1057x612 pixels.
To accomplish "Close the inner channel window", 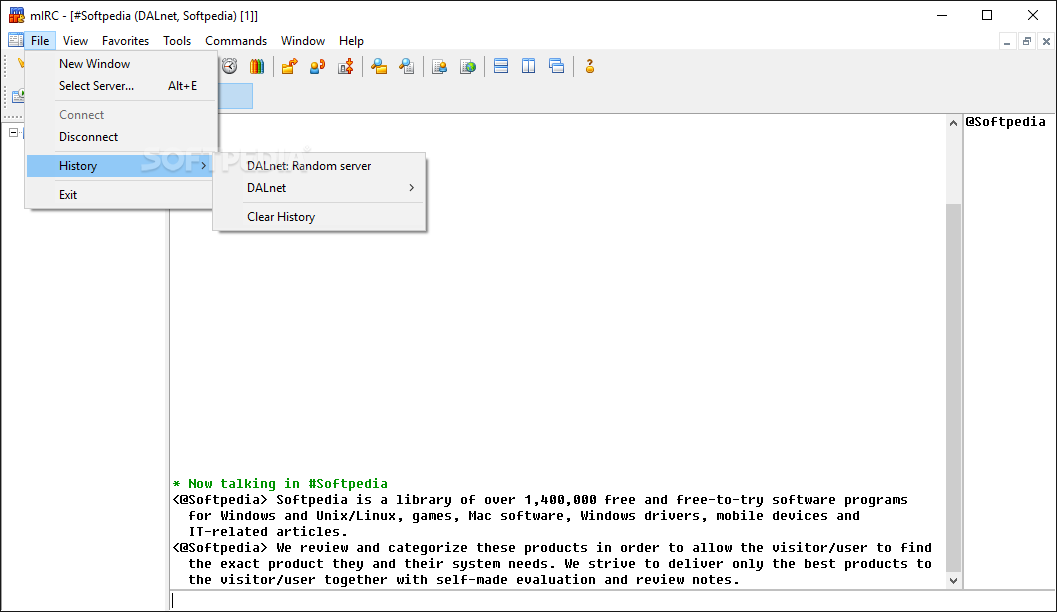I will (x=1046, y=42).
